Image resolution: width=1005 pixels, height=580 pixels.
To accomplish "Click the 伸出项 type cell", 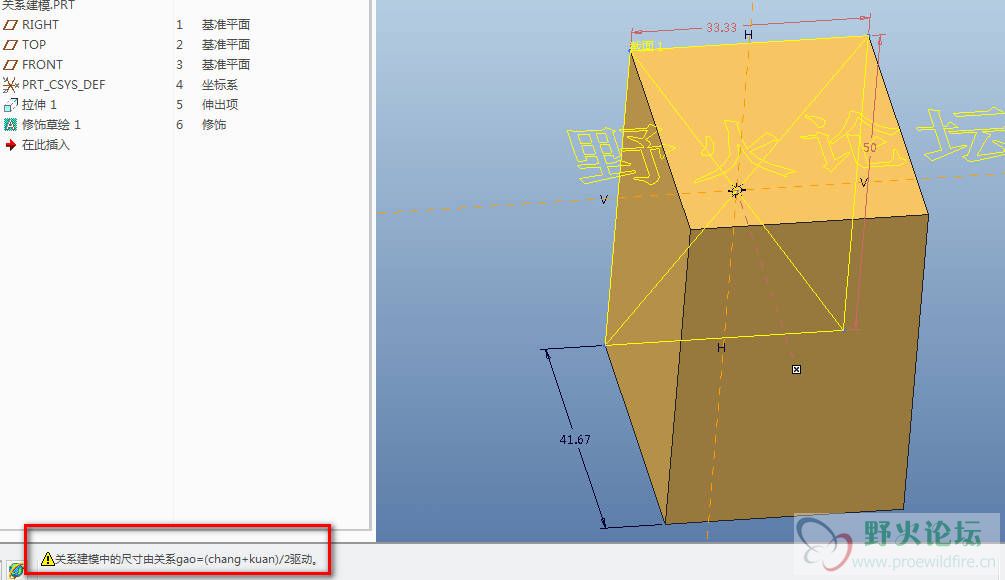I will [220, 104].
